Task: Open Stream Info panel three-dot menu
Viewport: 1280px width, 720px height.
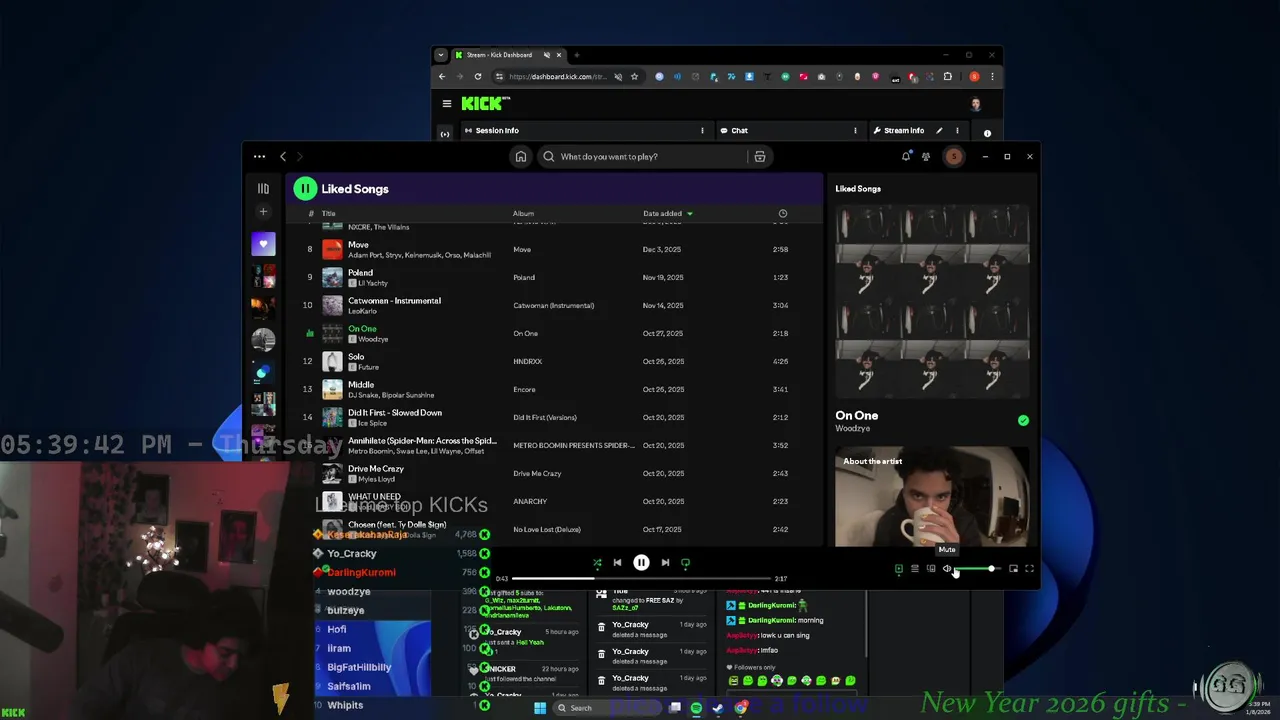Action: 957,131
